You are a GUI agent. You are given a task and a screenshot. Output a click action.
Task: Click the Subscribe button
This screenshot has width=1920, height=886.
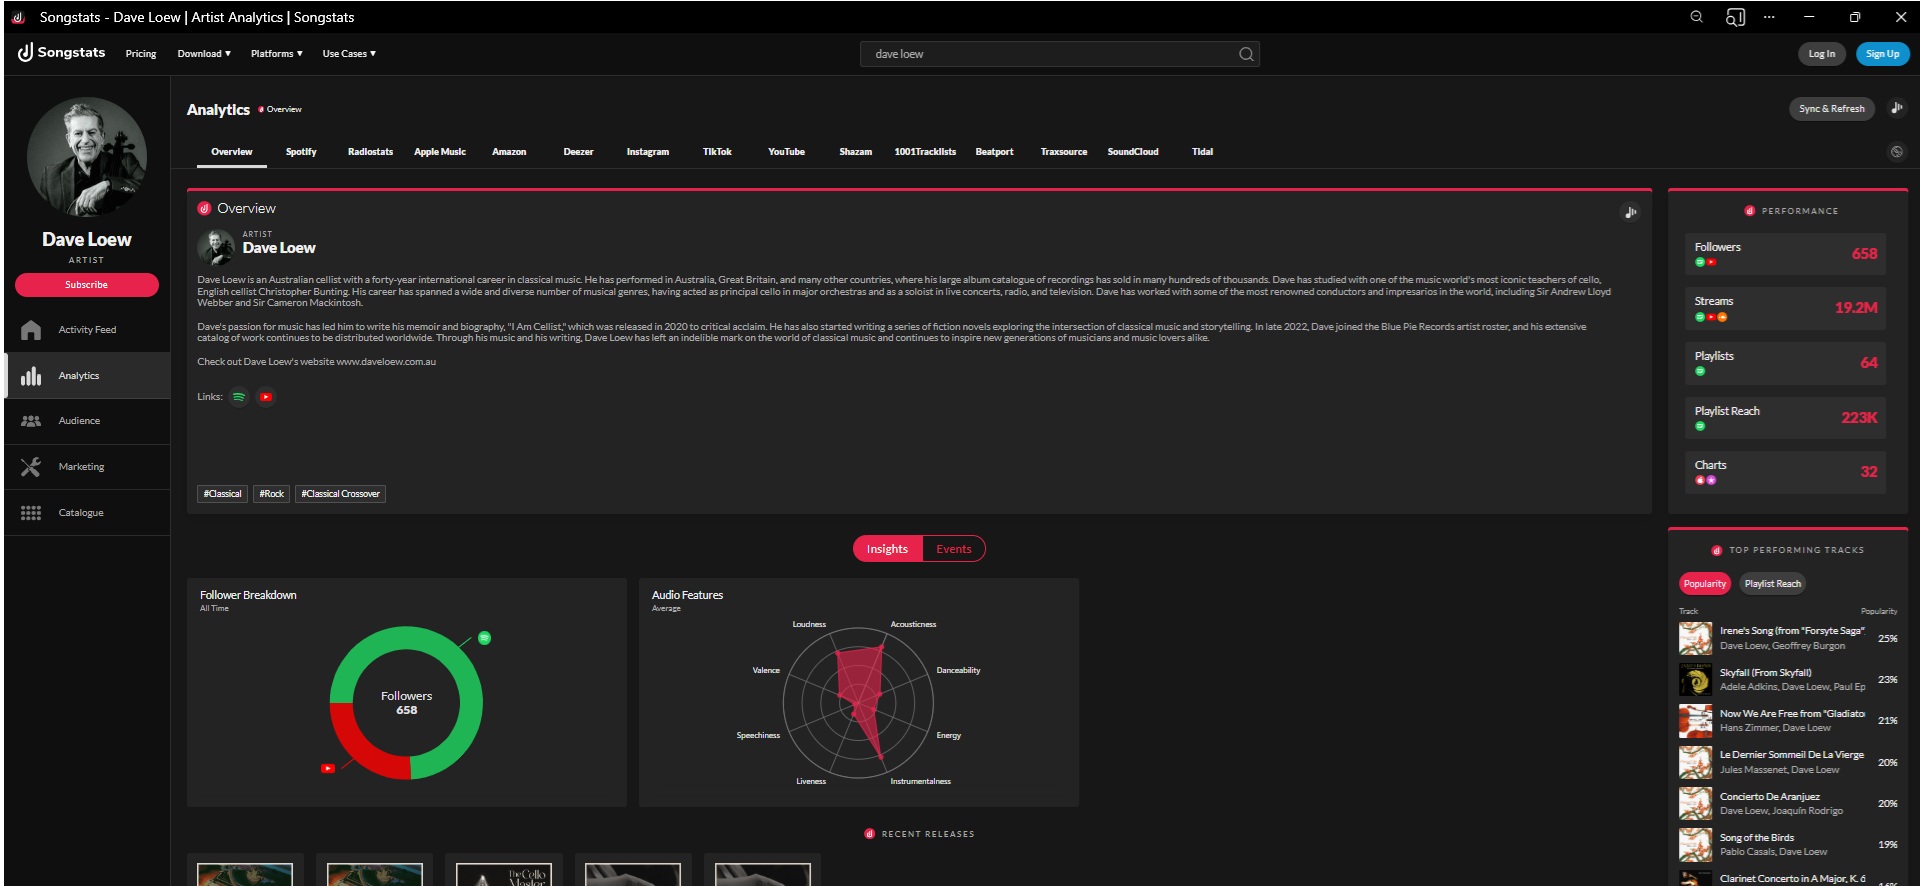point(87,285)
